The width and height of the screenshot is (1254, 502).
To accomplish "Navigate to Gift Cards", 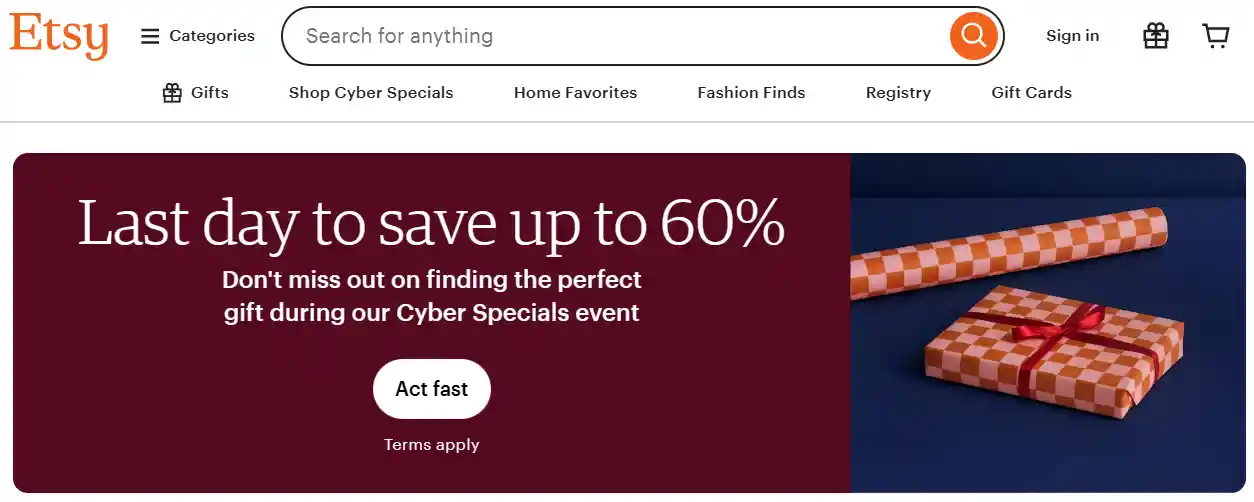I will [x=1031, y=93].
